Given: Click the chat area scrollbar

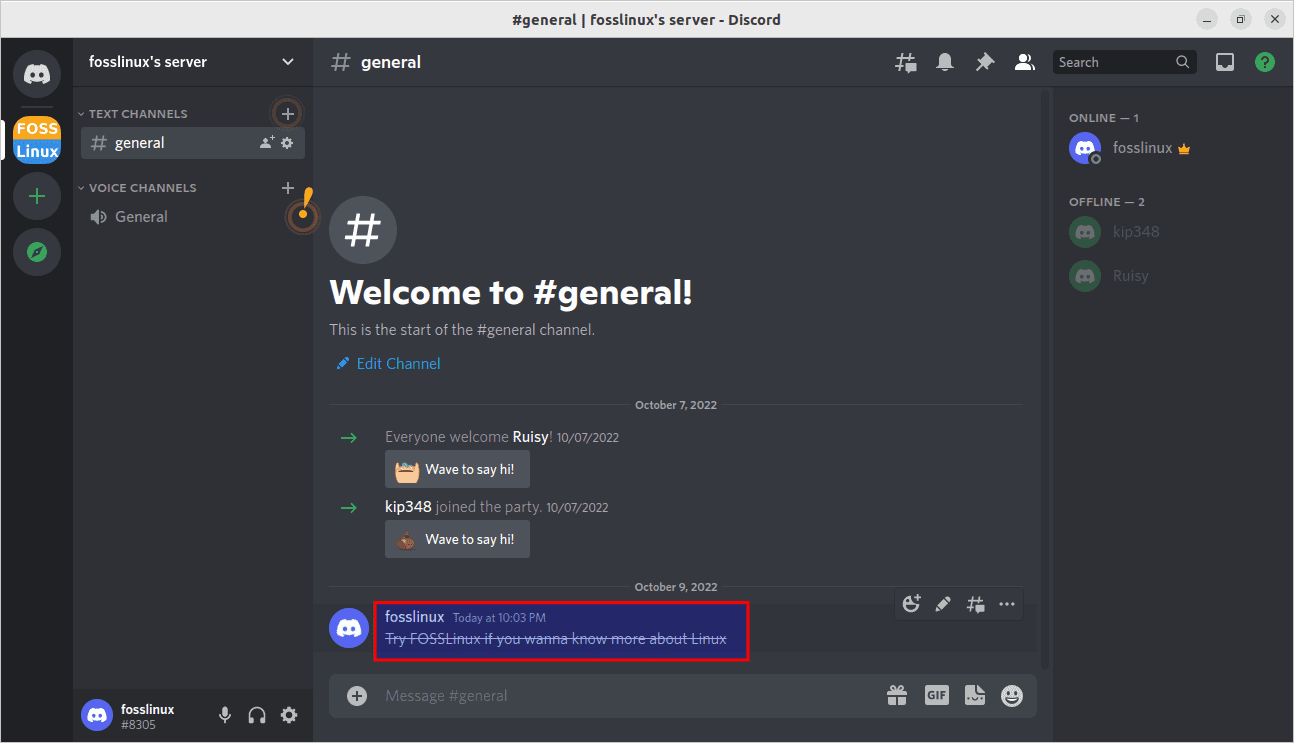Looking at the screenshot, I should 1046,380.
